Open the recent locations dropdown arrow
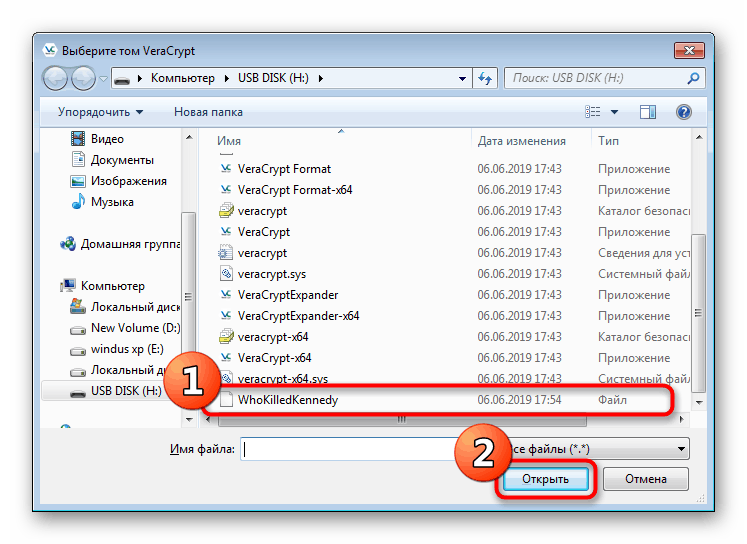 point(103,79)
